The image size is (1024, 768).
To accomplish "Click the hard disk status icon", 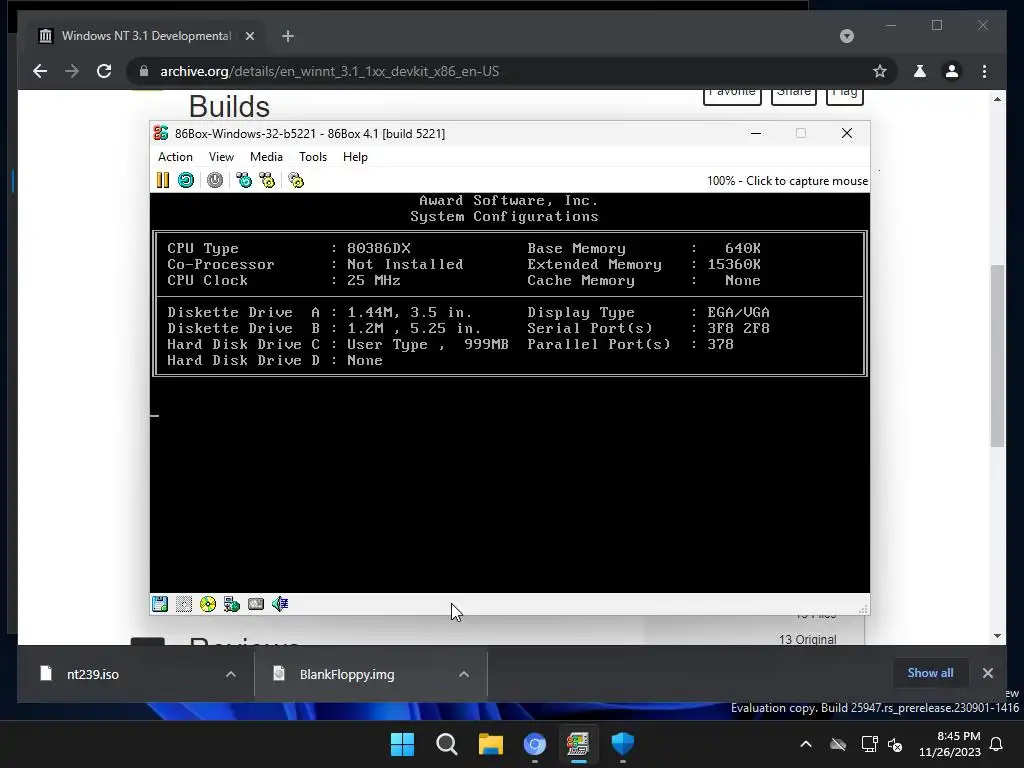I will click(x=256, y=604).
